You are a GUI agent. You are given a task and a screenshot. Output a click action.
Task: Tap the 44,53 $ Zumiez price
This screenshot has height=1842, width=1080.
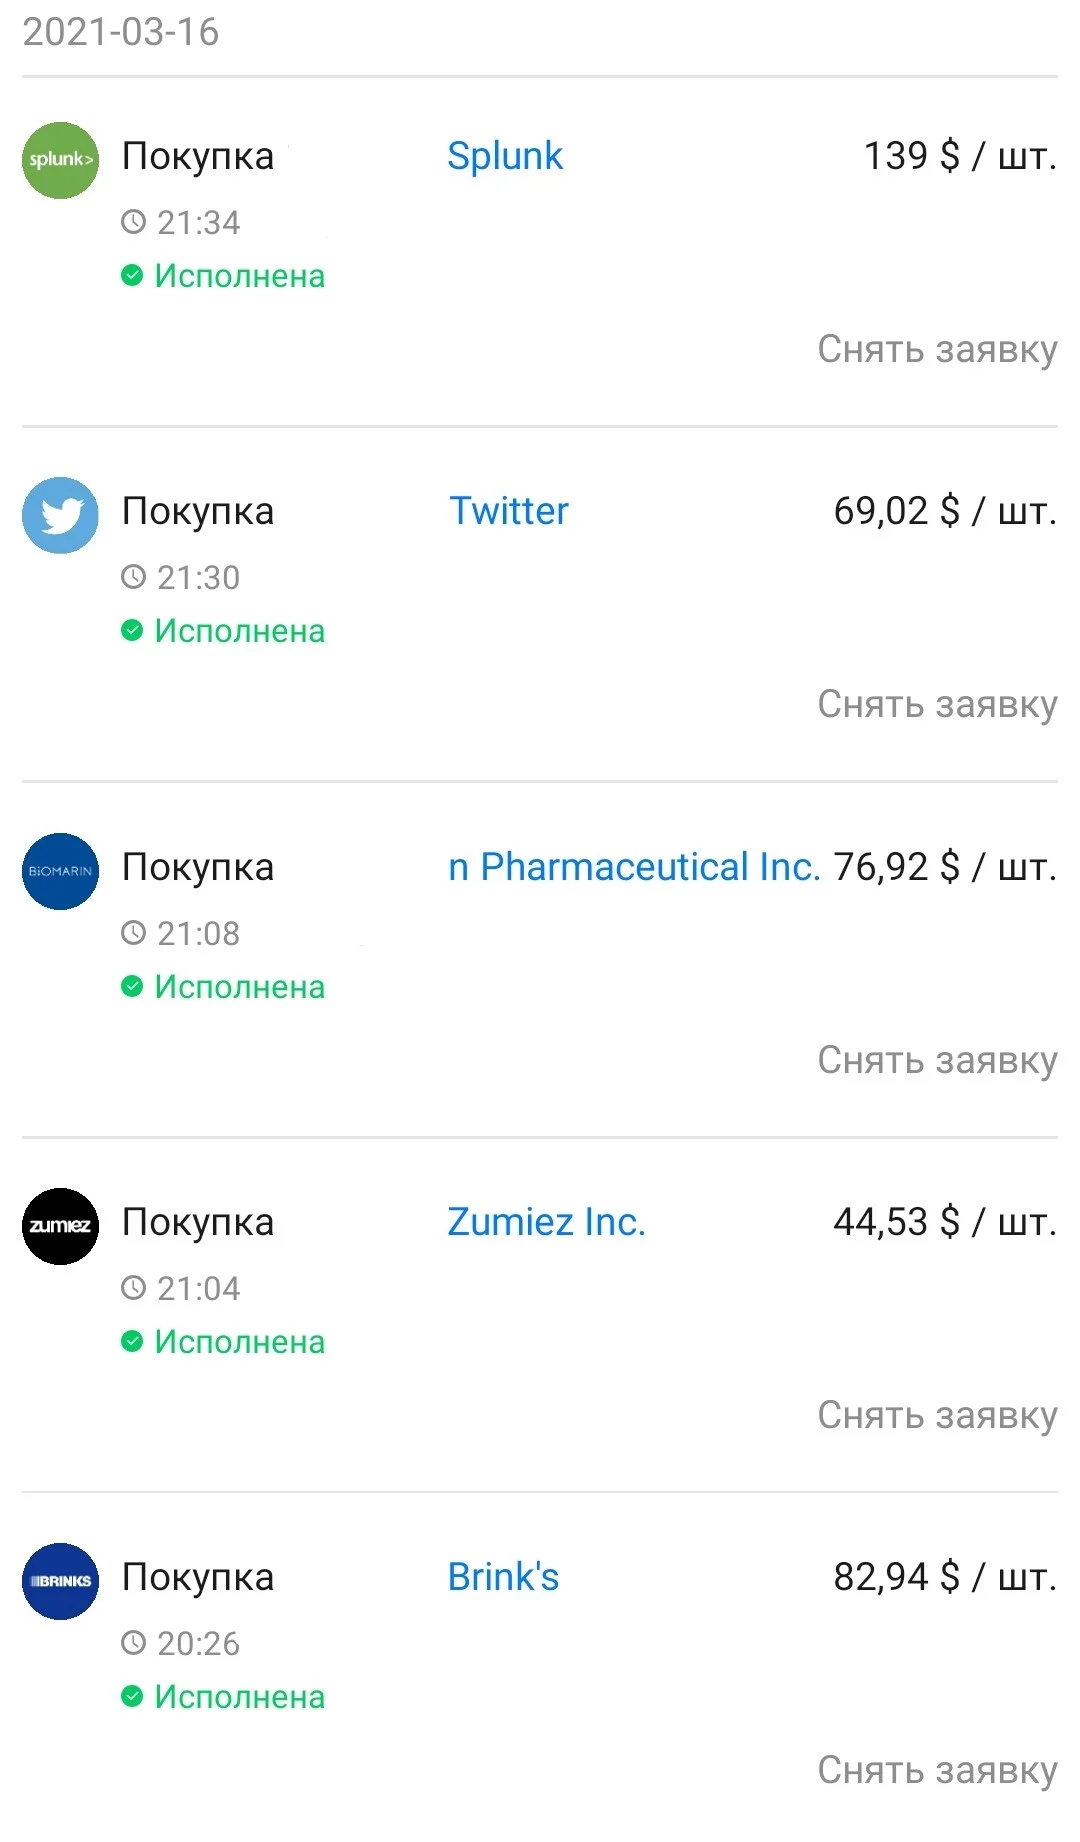pos(945,1222)
